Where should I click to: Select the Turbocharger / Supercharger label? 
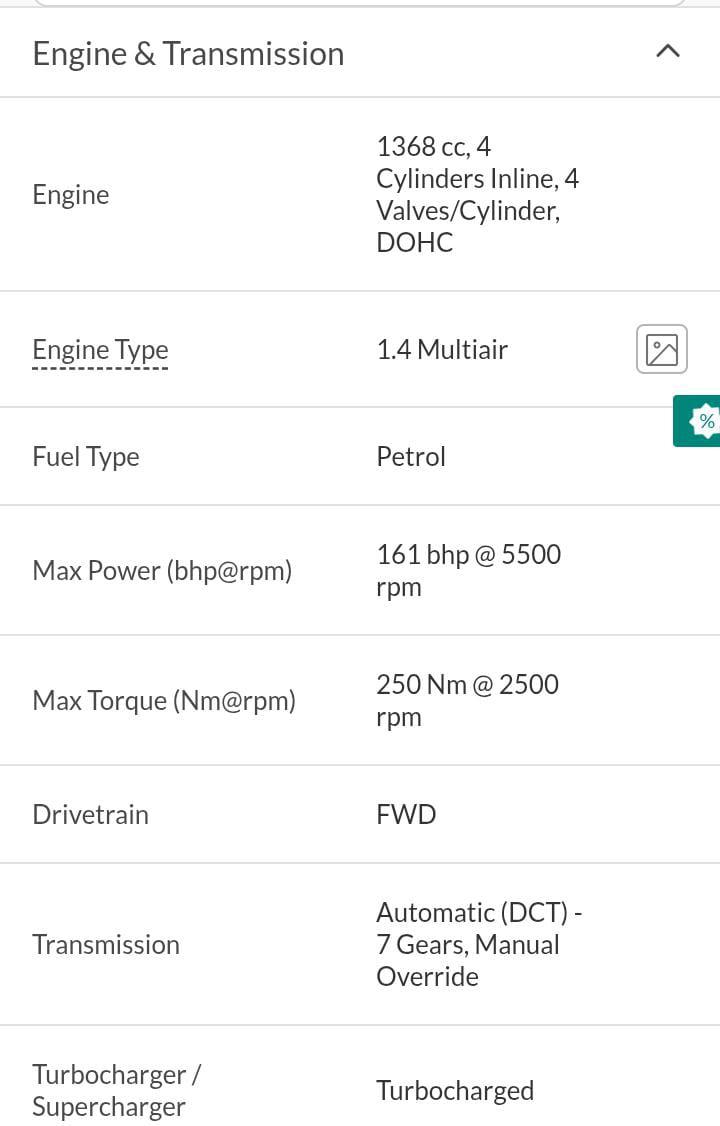(117, 1091)
